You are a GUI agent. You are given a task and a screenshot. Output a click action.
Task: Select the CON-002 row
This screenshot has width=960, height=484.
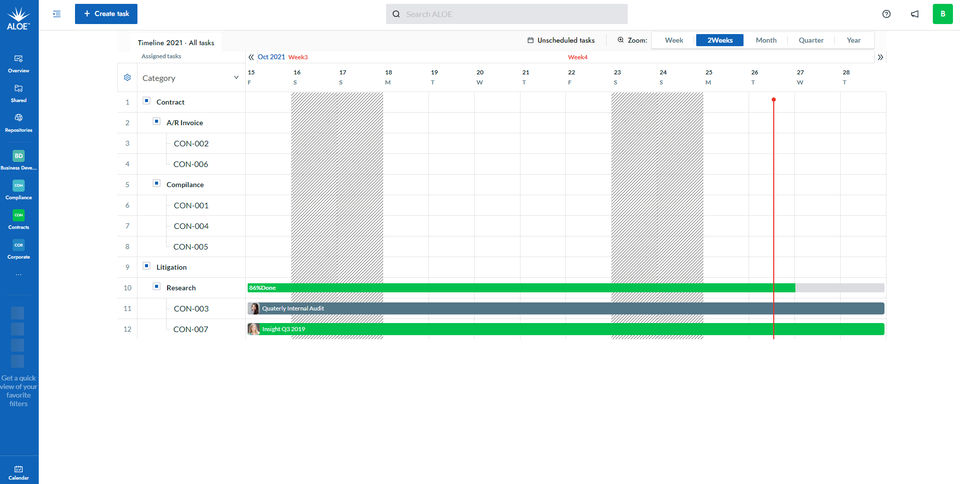pyautogui.click(x=191, y=144)
